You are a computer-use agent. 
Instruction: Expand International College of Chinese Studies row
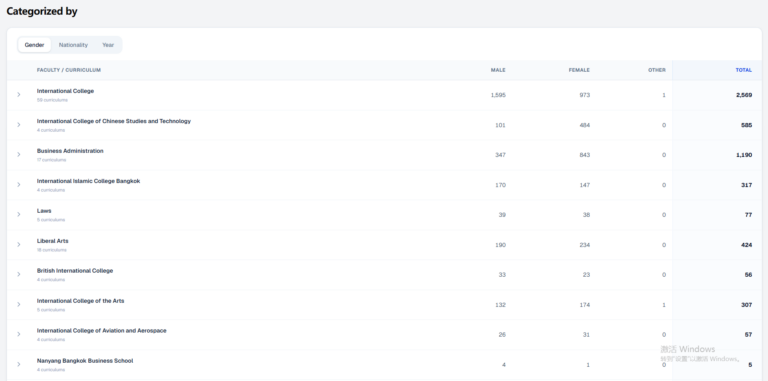click(19, 125)
